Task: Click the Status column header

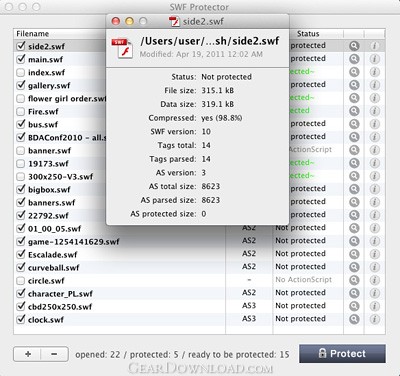Action: point(308,34)
